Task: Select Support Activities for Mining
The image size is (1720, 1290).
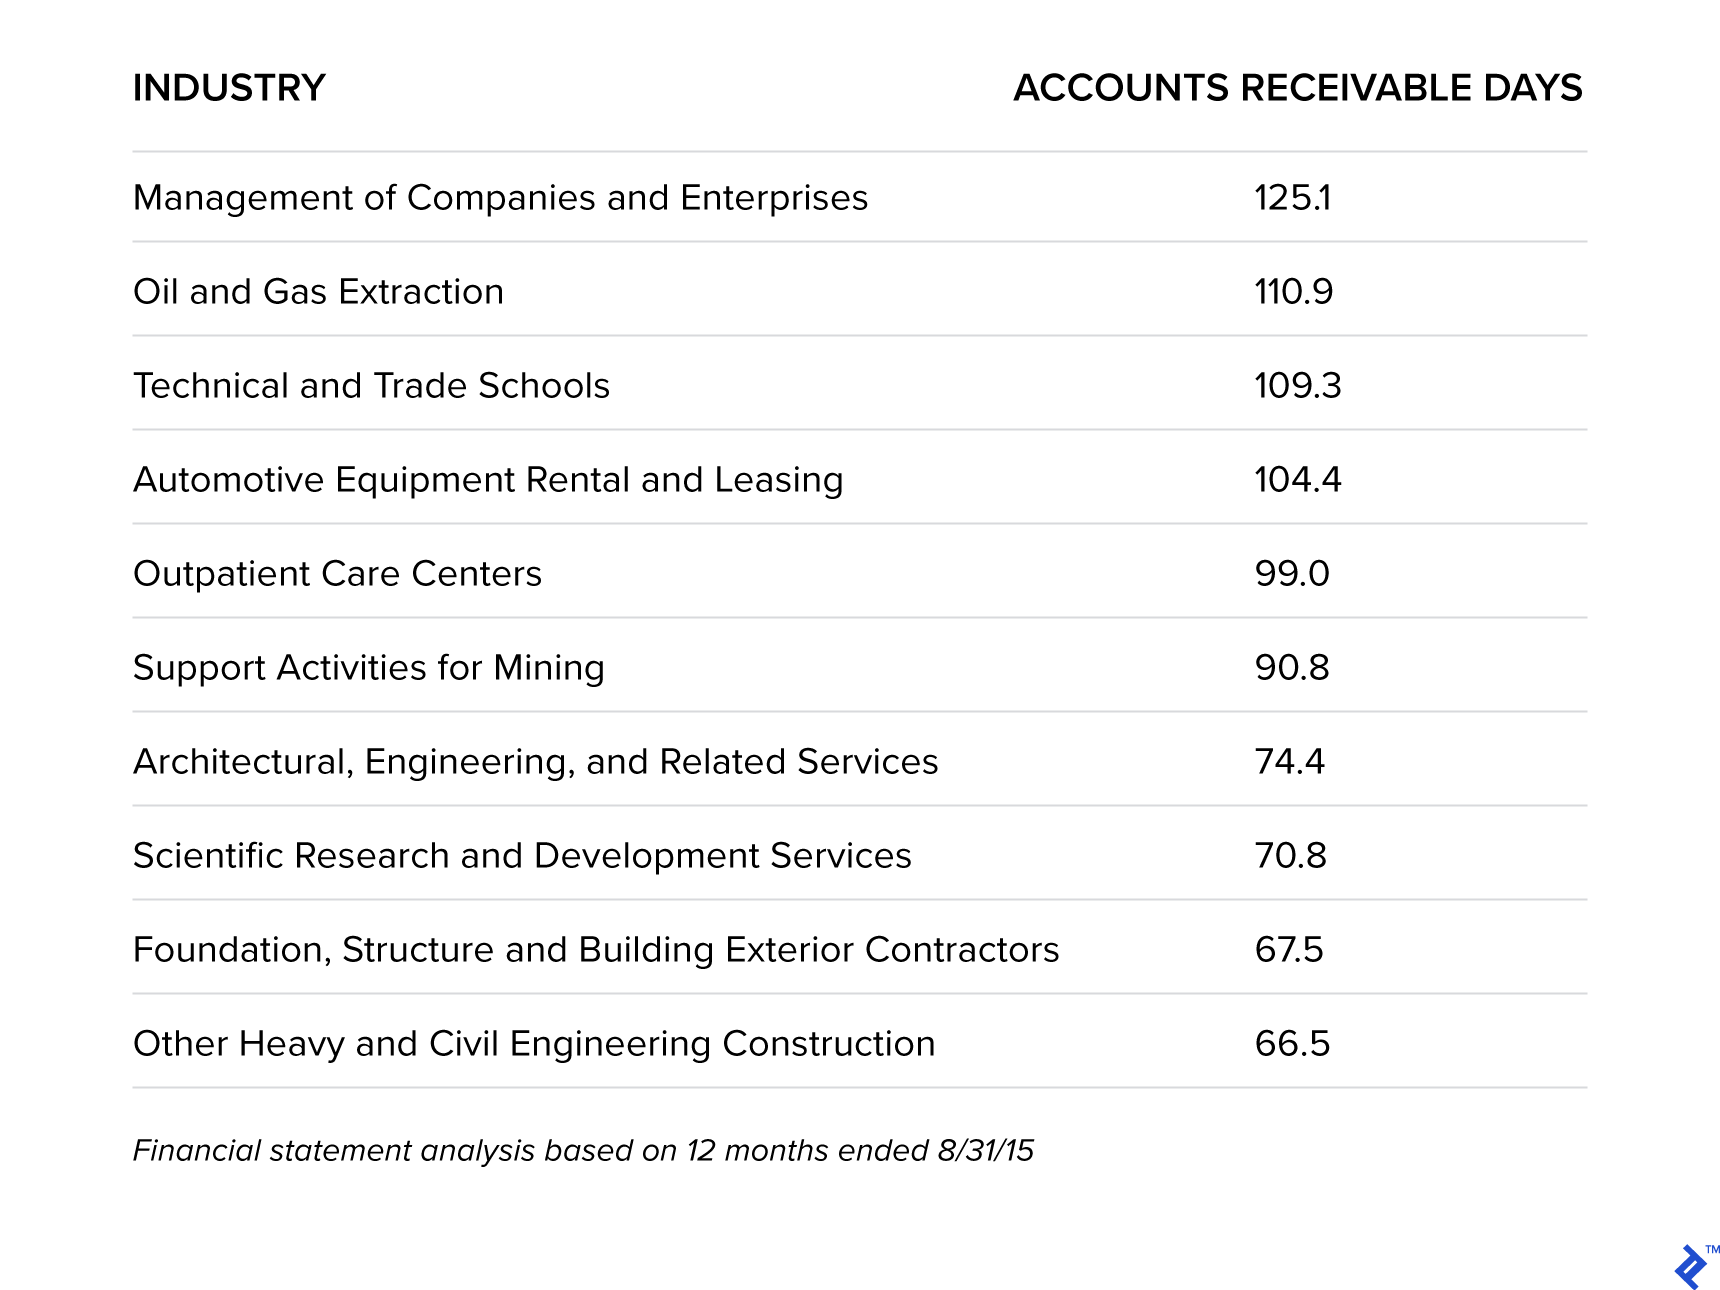Action: (x=368, y=668)
